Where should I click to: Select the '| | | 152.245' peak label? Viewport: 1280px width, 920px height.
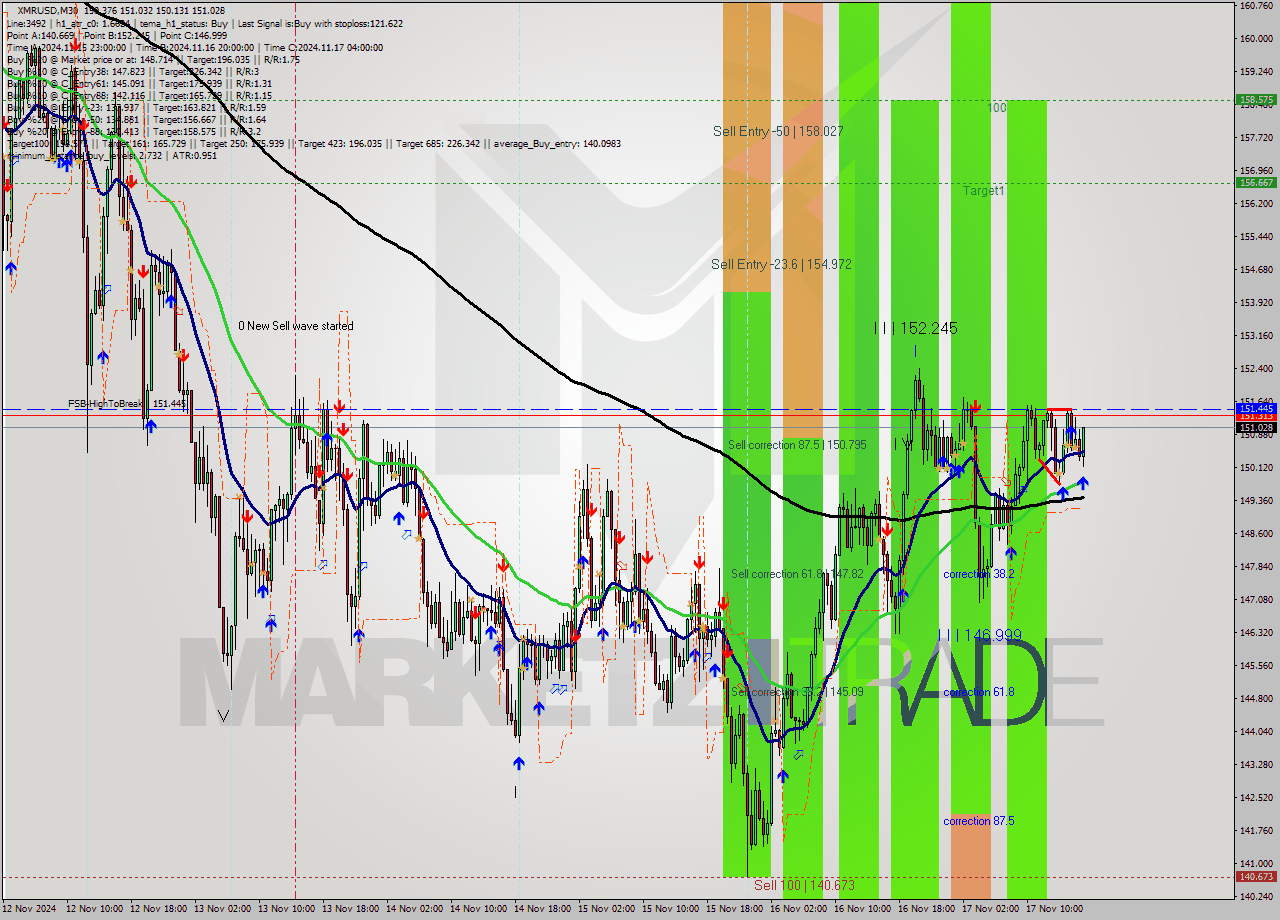point(915,328)
